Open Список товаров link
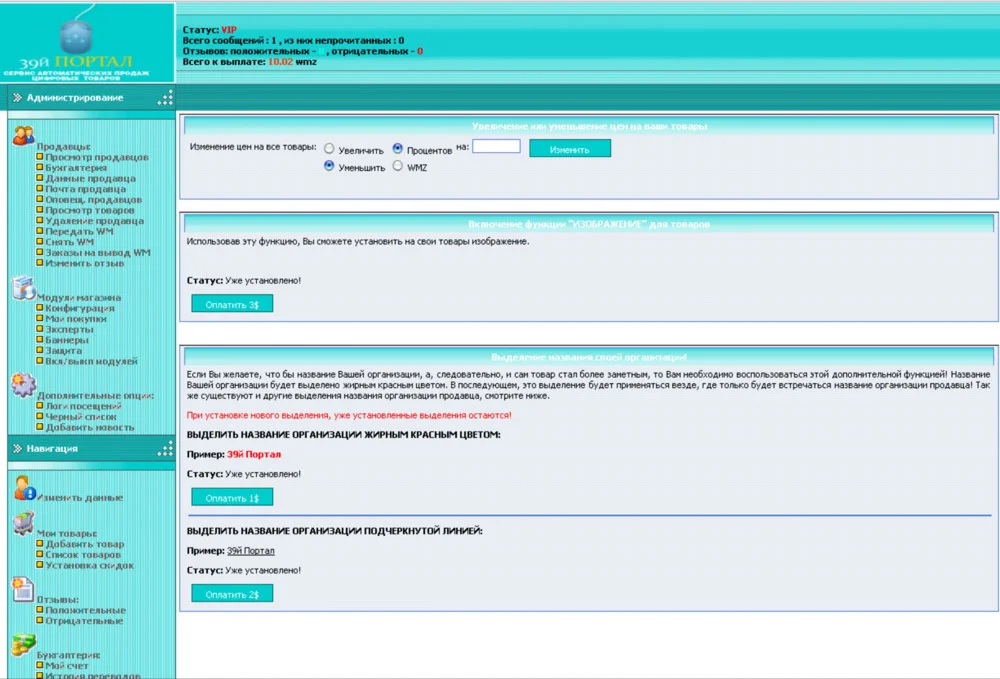Image resolution: width=1000 pixels, height=679 pixels. 83,555
